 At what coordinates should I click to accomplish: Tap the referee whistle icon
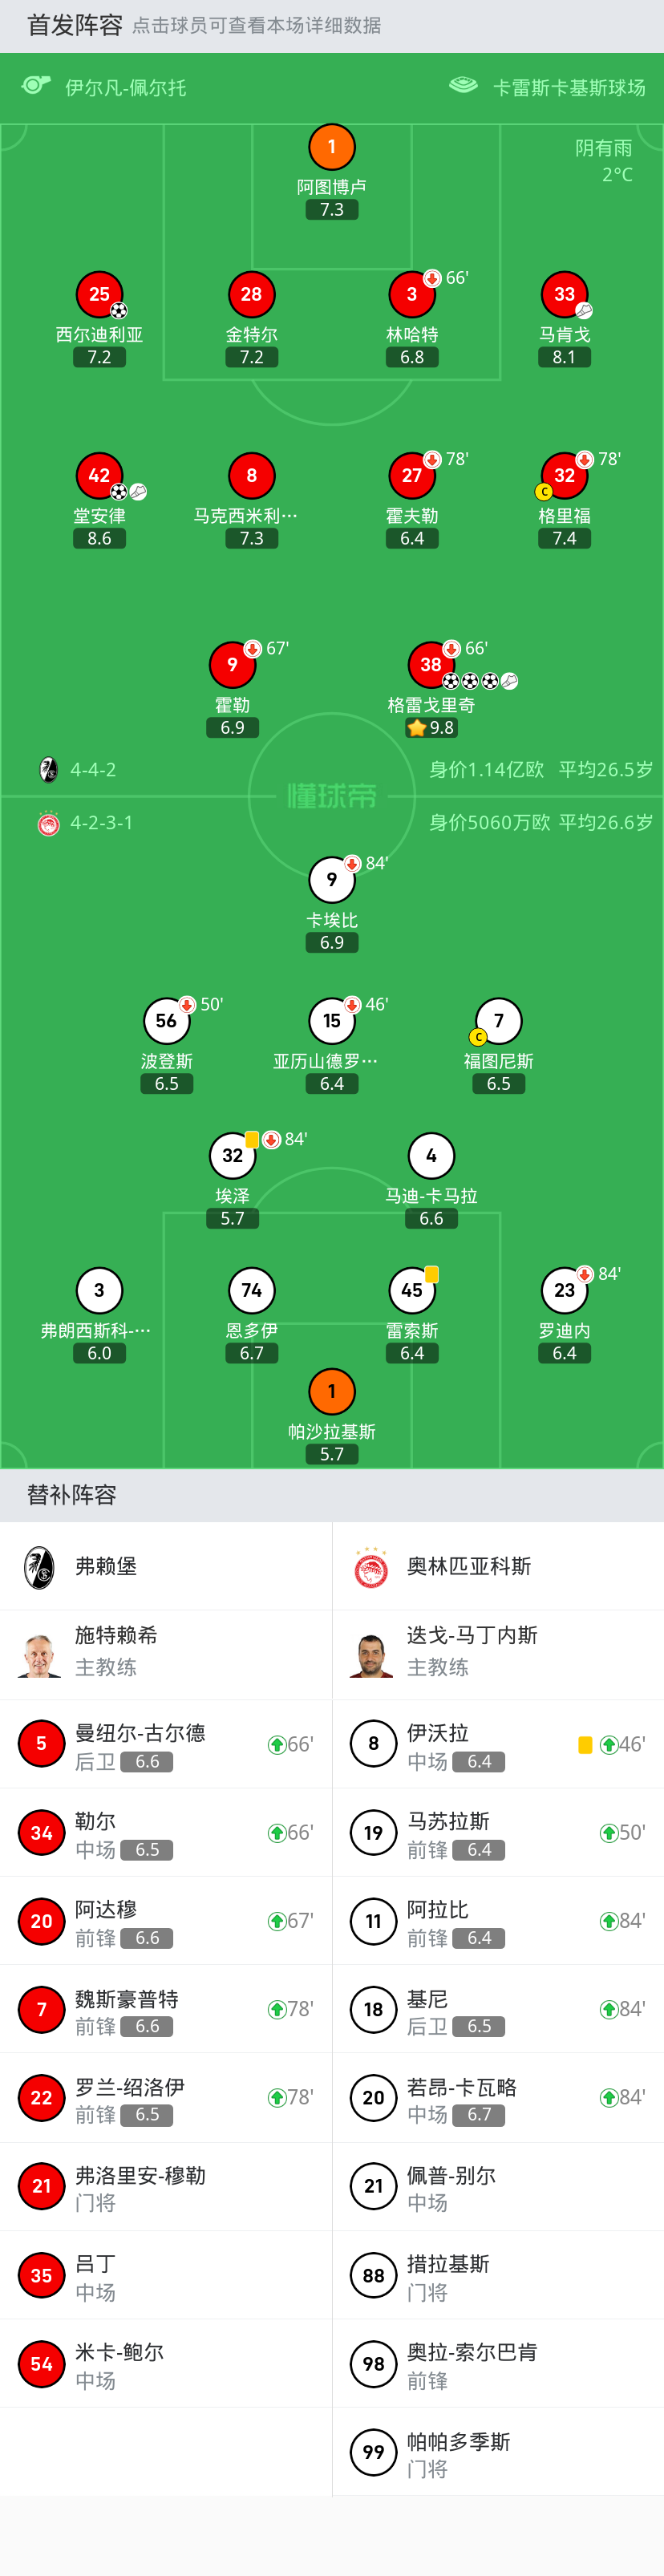pyautogui.click(x=36, y=86)
